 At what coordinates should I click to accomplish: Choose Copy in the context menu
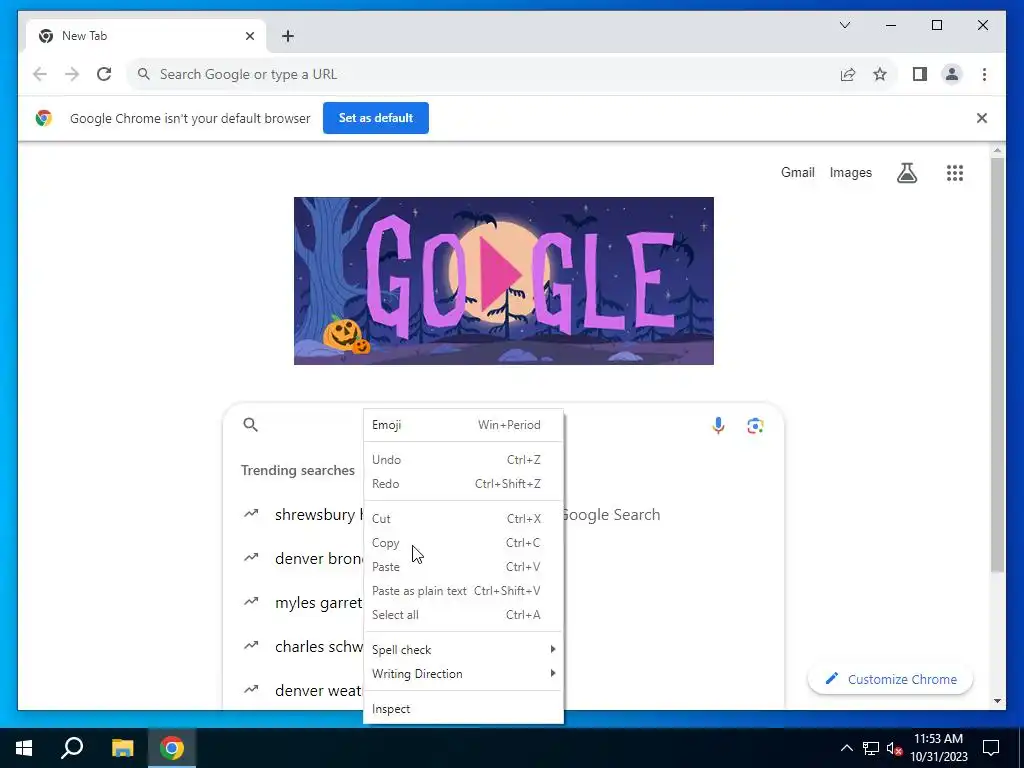(x=463, y=543)
